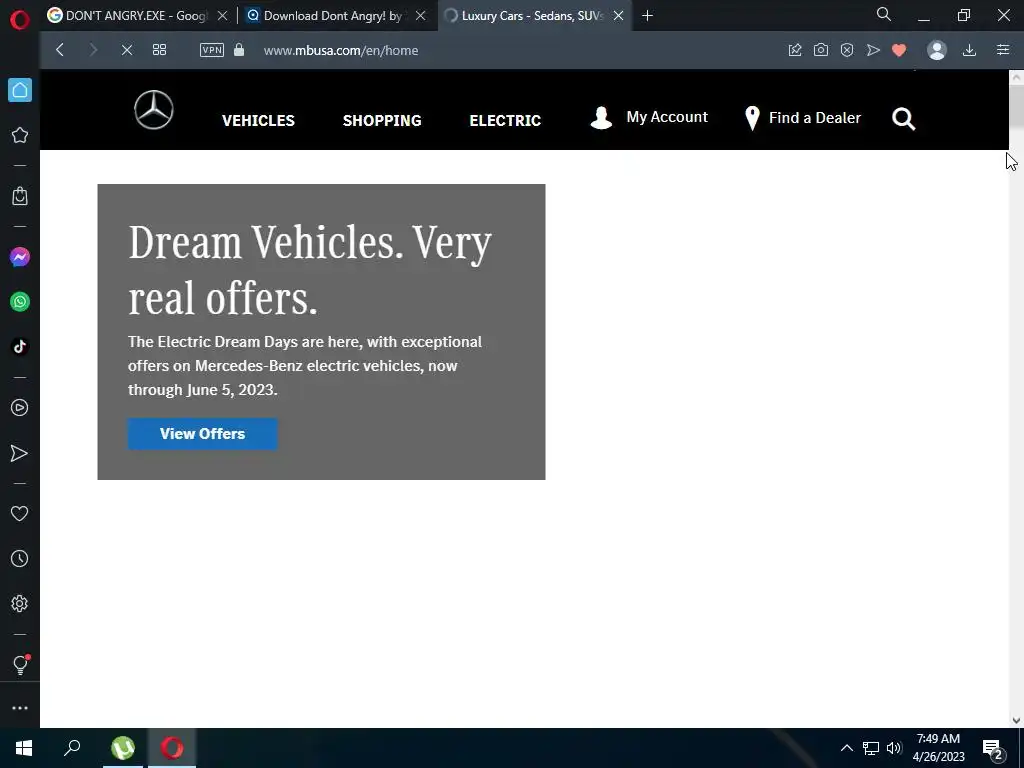
Task: Open Windows taskbar search
Action: click(72, 748)
